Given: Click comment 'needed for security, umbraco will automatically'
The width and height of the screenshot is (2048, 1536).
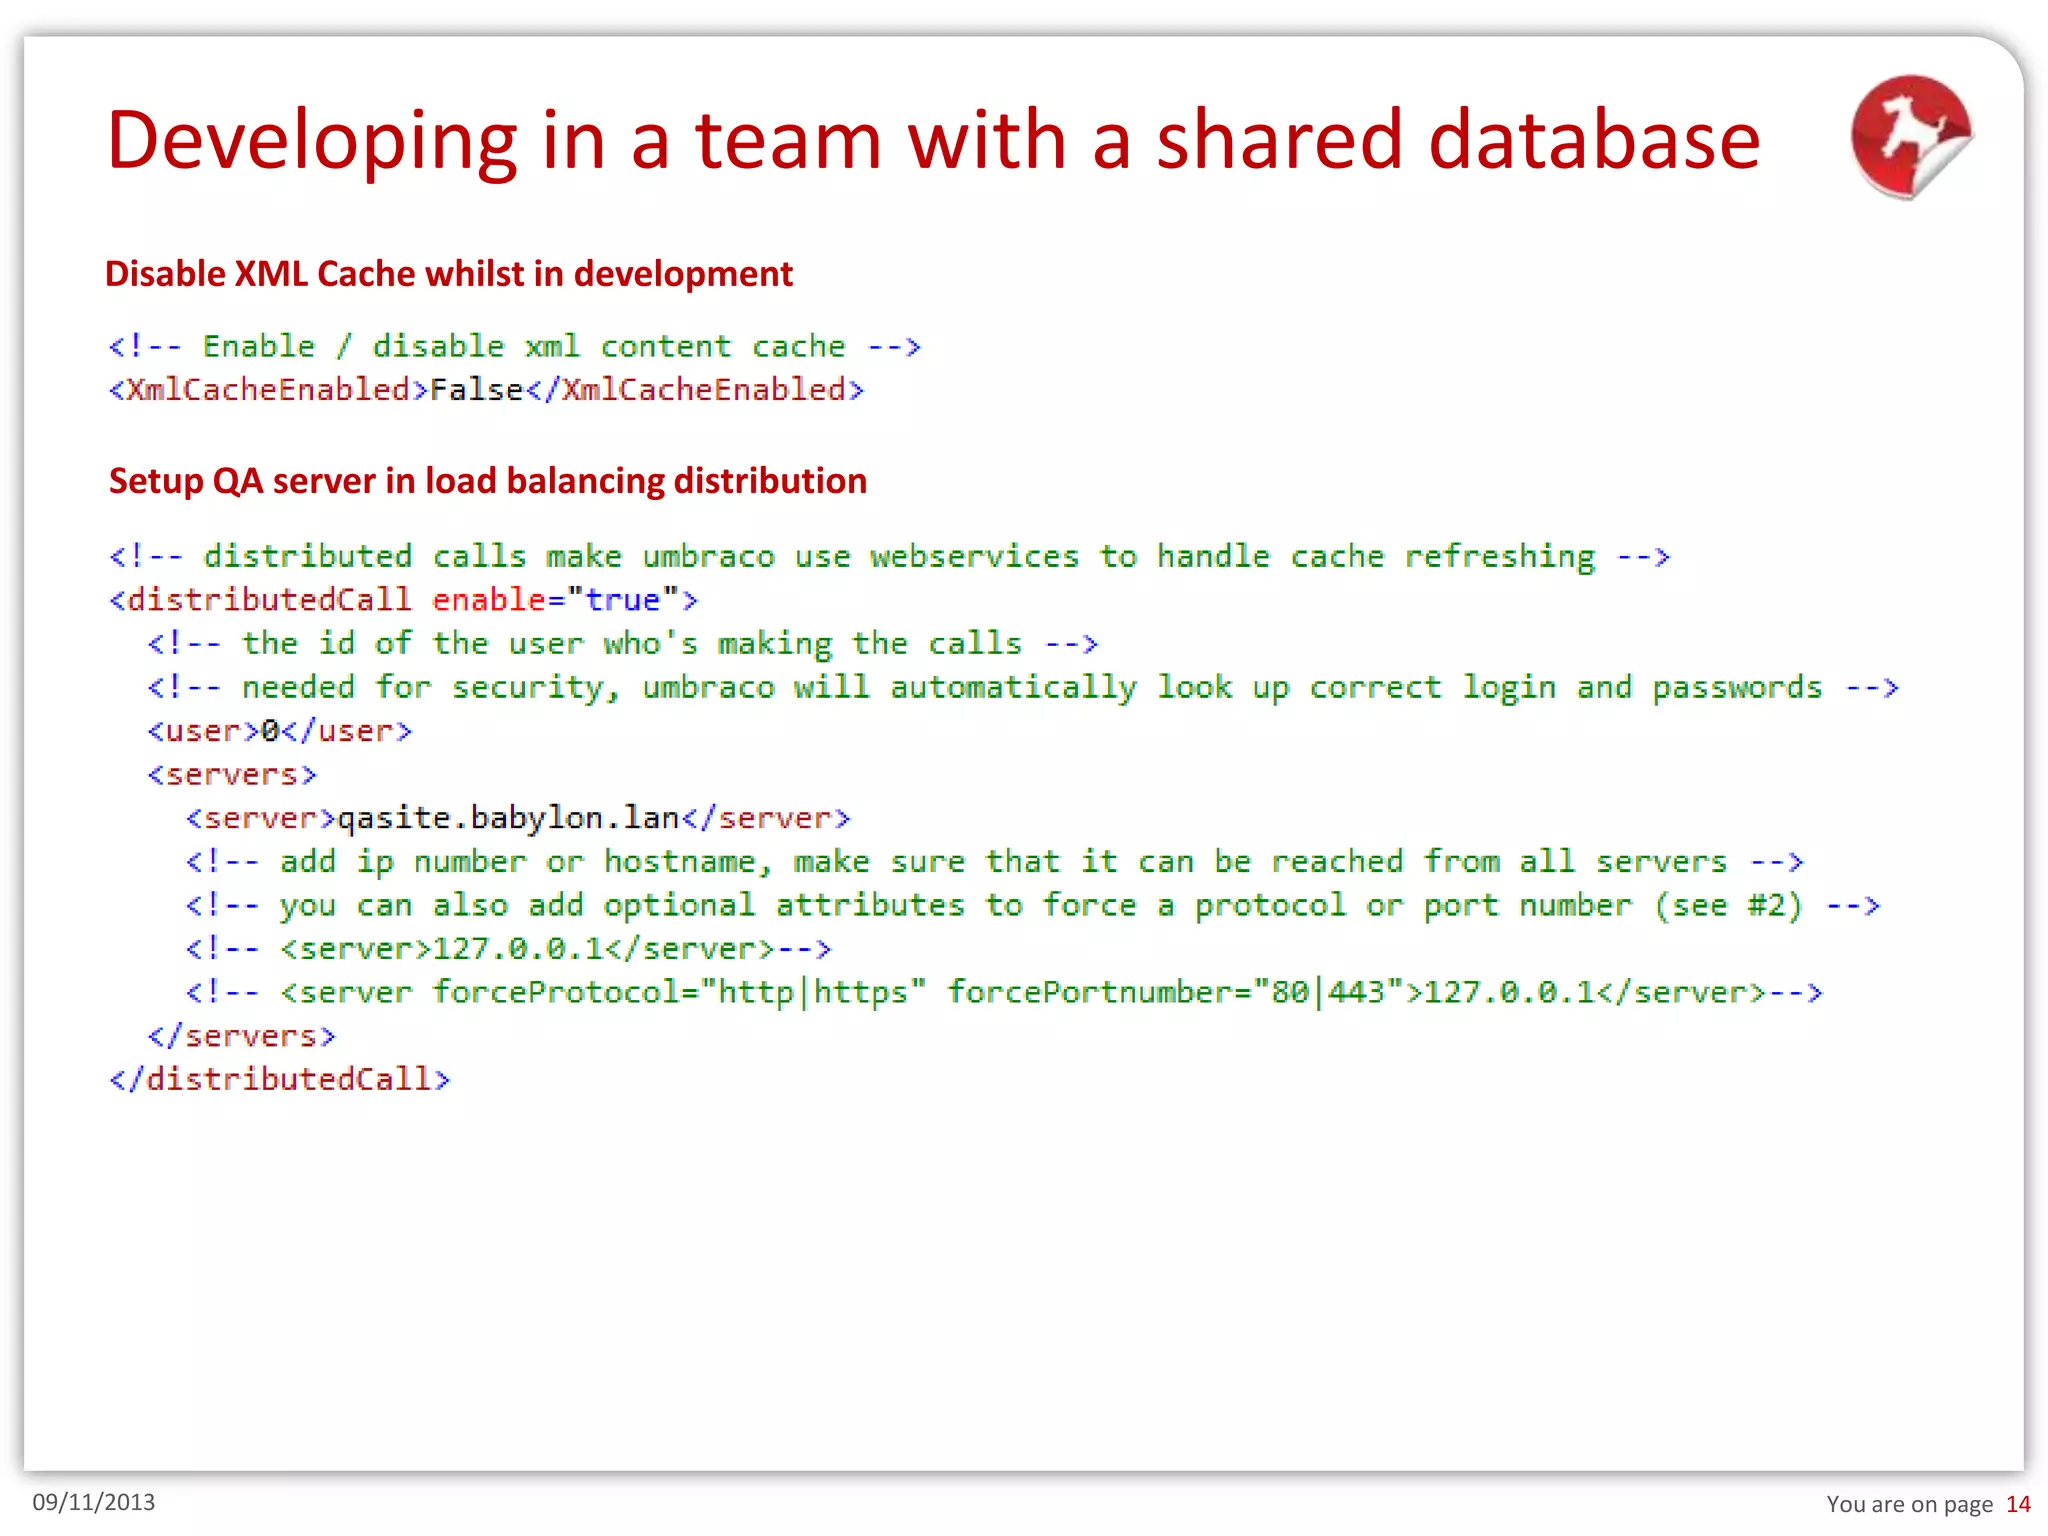Looking at the screenshot, I should pyautogui.click(x=1023, y=688).
